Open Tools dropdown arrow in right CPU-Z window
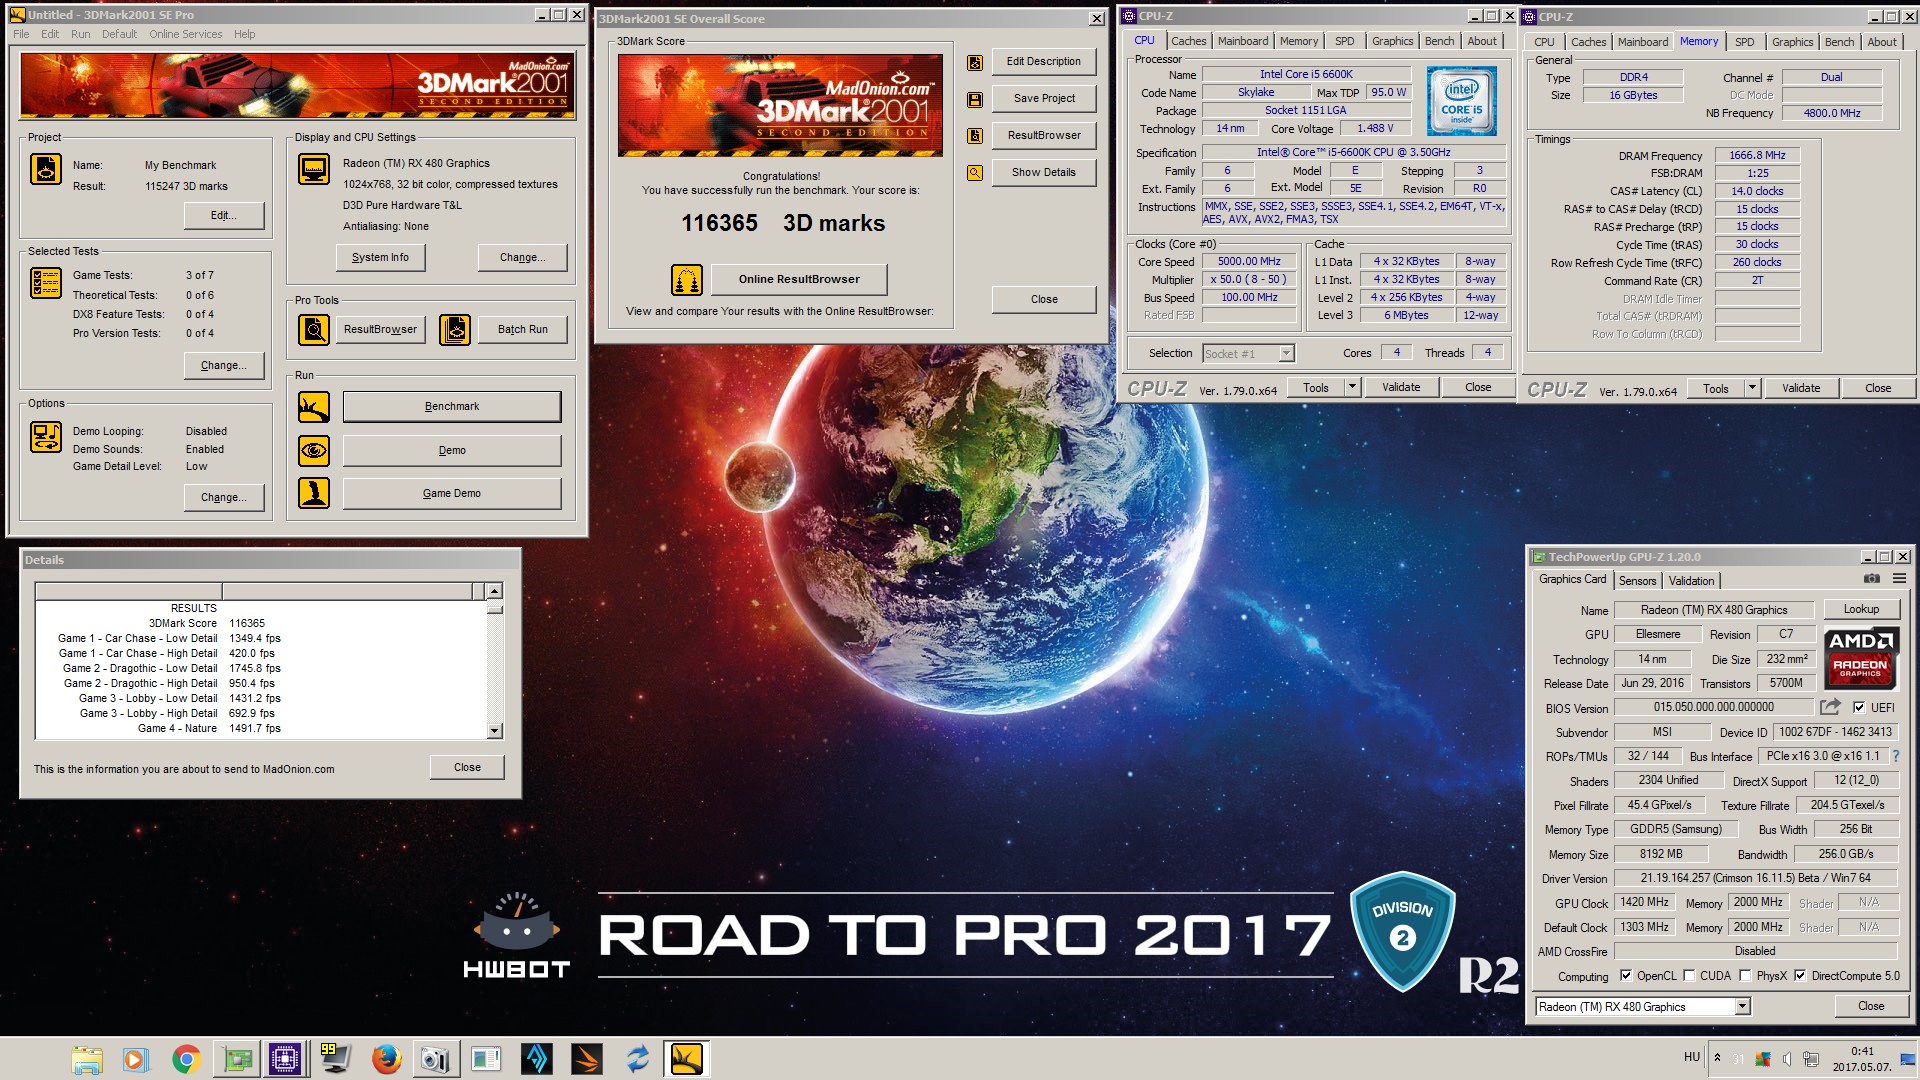The image size is (1920, 1080). 1752,388
